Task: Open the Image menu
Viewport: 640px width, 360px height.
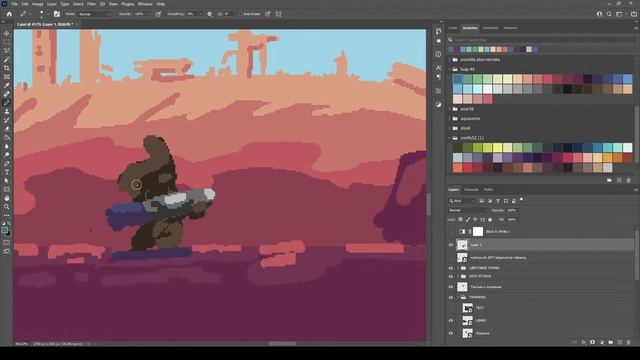Action: [38, 4]
